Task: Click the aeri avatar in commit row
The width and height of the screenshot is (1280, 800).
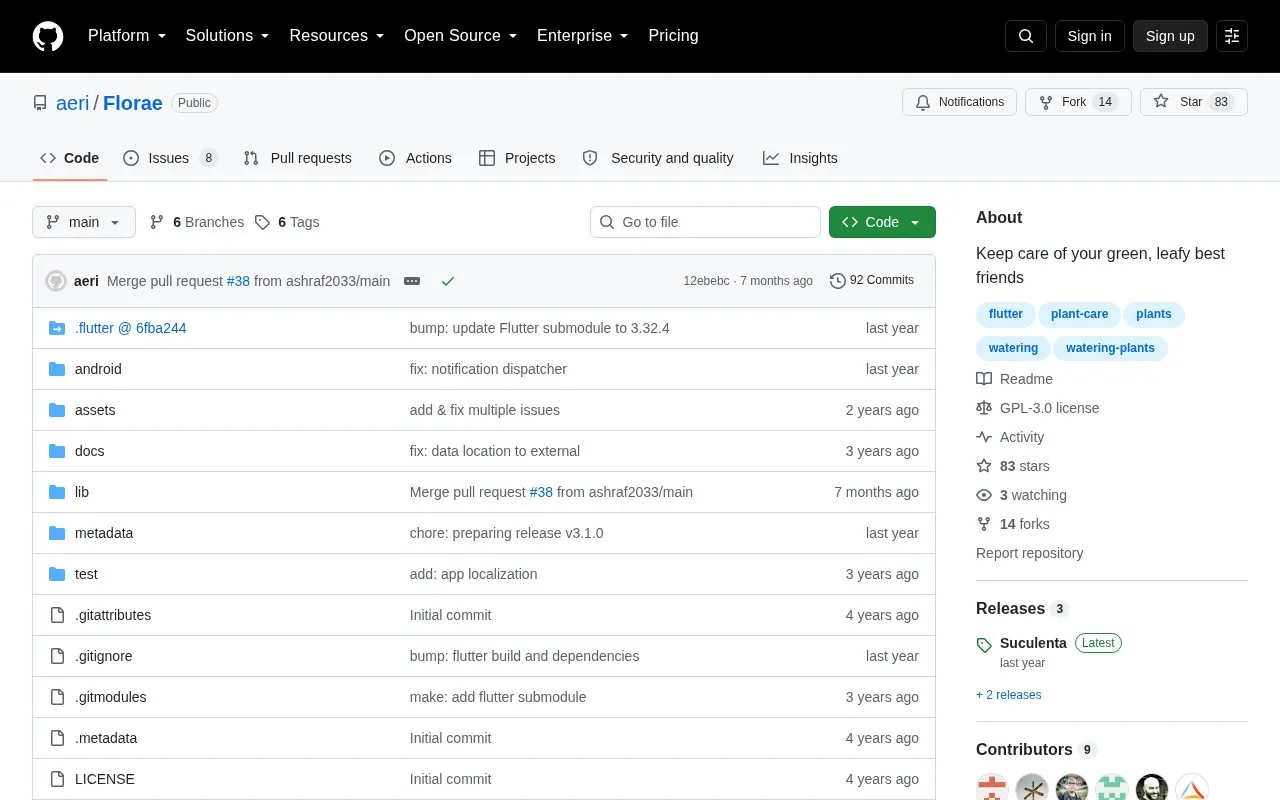Action: 56,281
